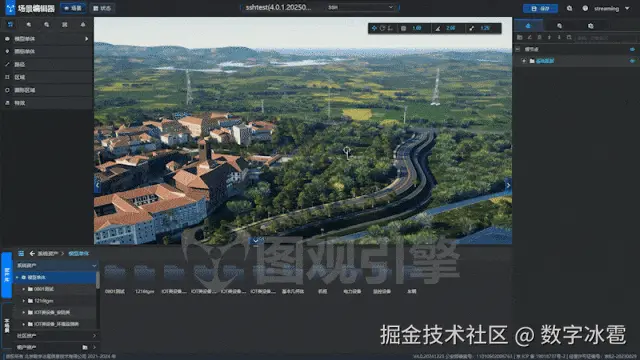The image size is (640, 360).
Task: Select the 路径 path item
Action: coord(47,64)
